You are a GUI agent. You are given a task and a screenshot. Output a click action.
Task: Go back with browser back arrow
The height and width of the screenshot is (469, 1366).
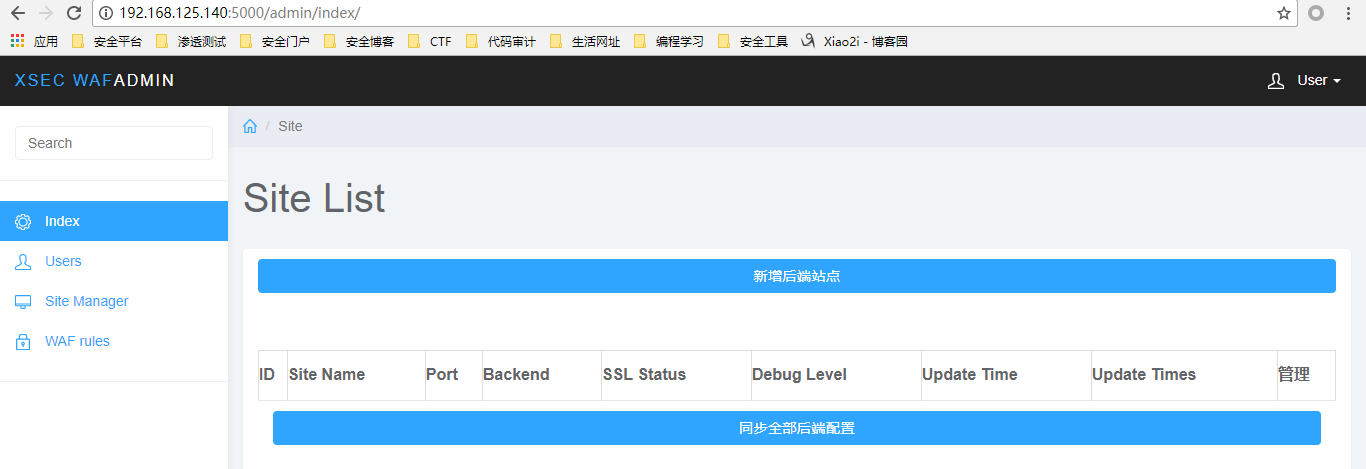point(17,13)
